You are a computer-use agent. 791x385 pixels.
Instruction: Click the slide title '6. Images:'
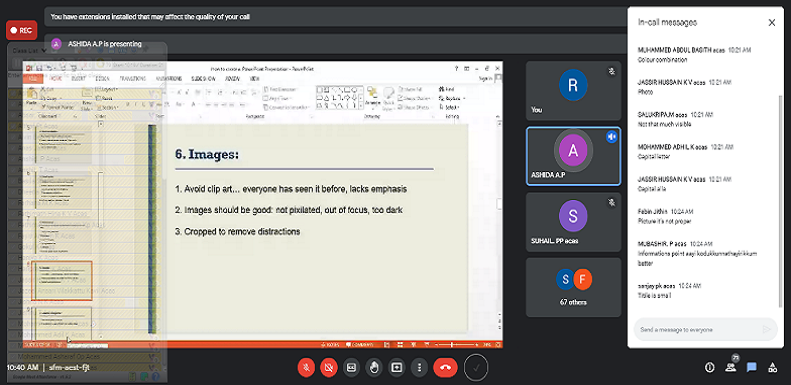coord(207,154)
